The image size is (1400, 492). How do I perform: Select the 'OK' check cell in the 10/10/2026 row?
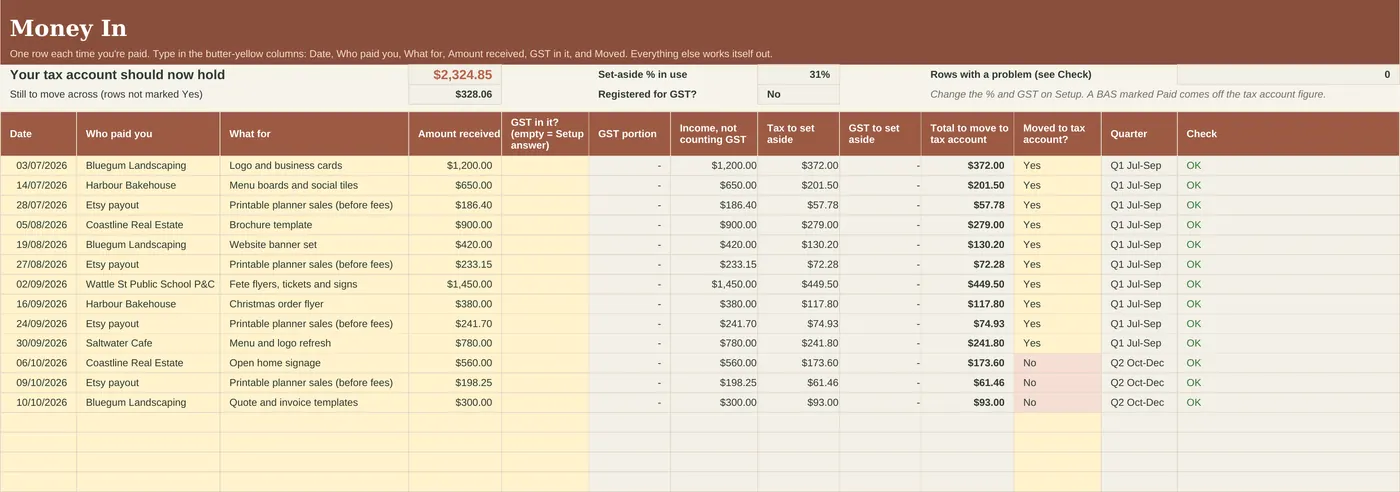(x=1288, y=403)
